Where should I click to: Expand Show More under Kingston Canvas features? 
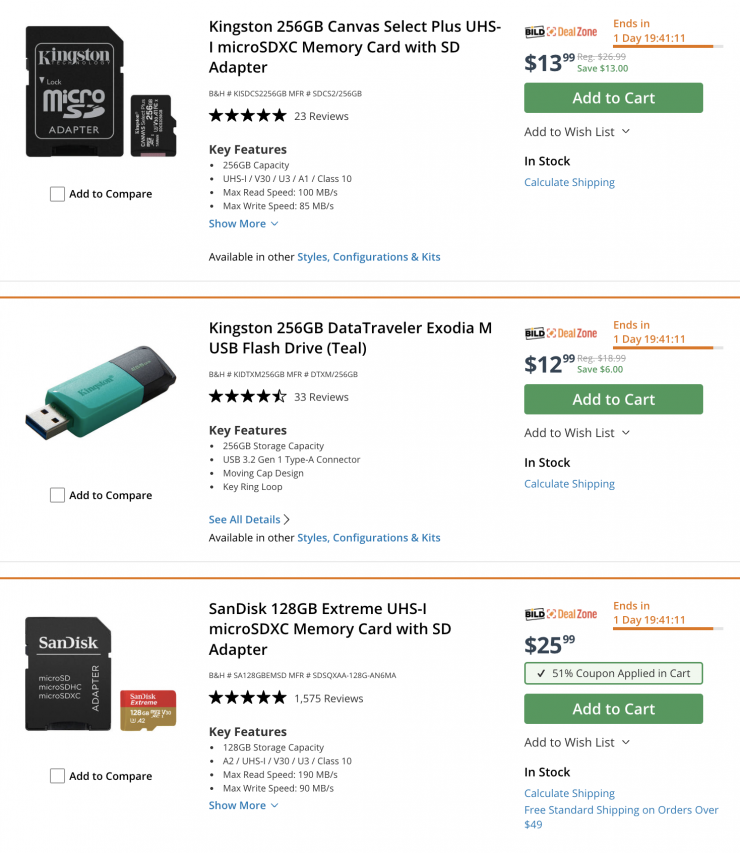click(x=243, y=224)
